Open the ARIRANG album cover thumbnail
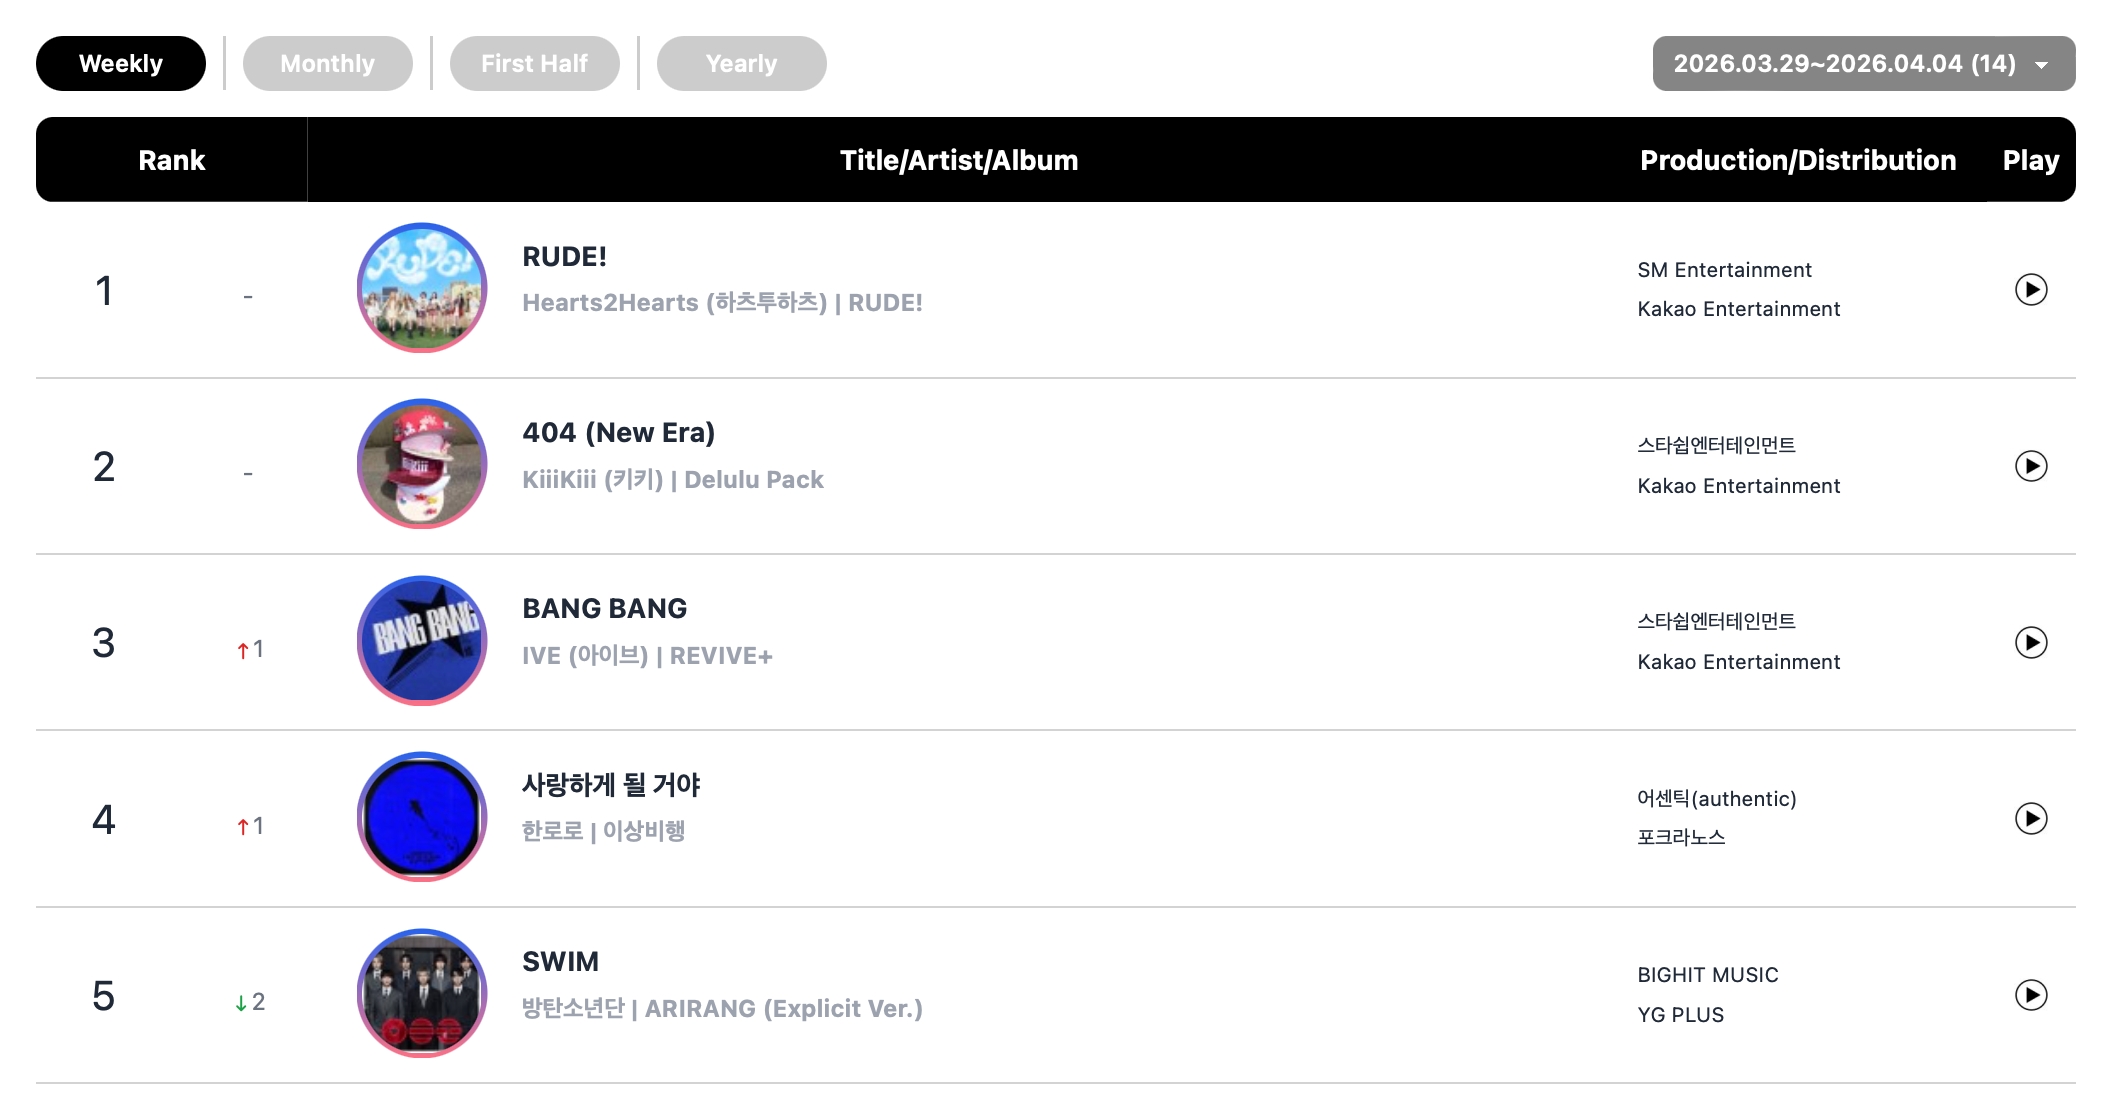This screenshot has width=2117, height=1098. tap(422, 993)
